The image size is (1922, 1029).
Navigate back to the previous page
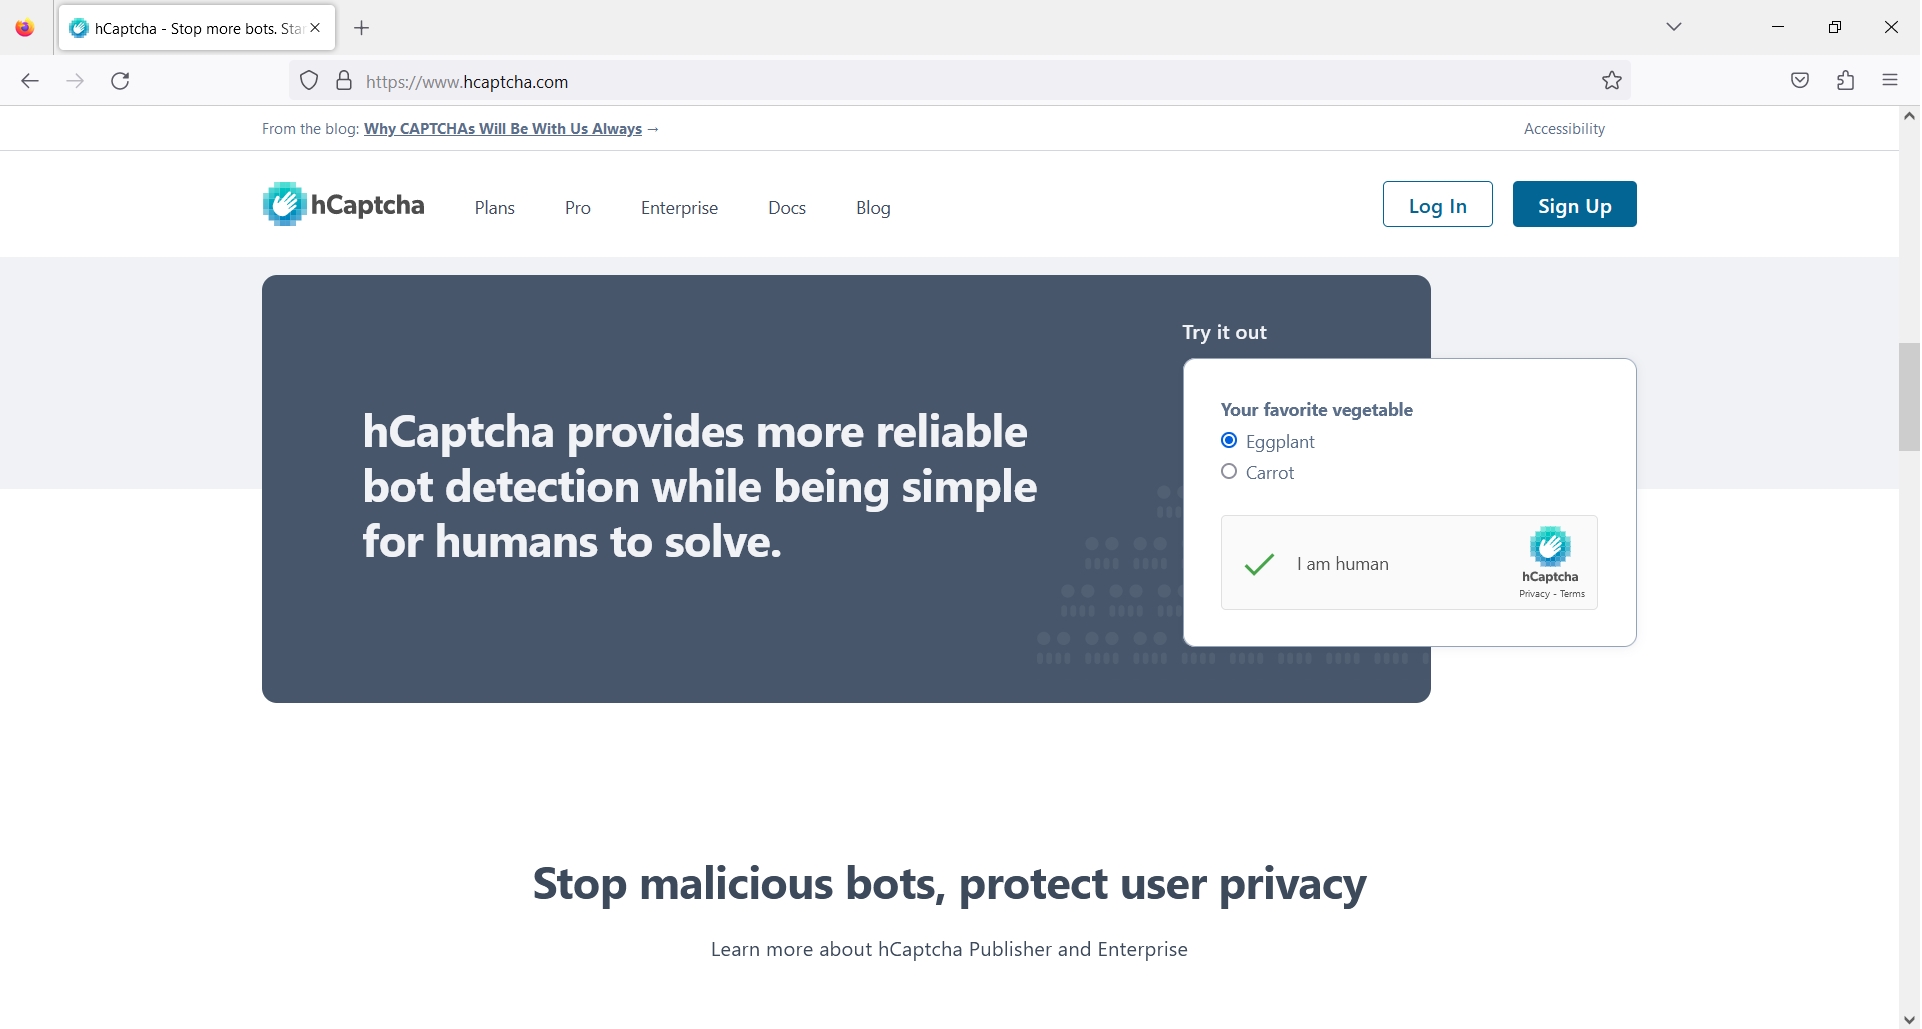(30, 81)
